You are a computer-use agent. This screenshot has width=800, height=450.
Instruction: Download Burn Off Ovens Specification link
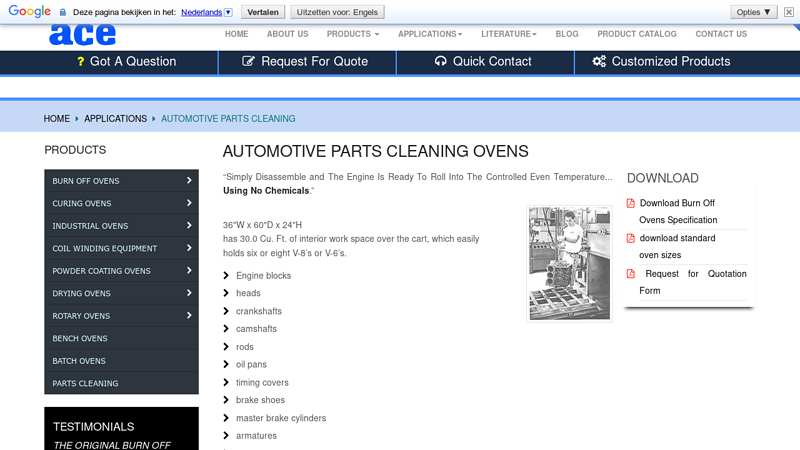pos(678,211)
